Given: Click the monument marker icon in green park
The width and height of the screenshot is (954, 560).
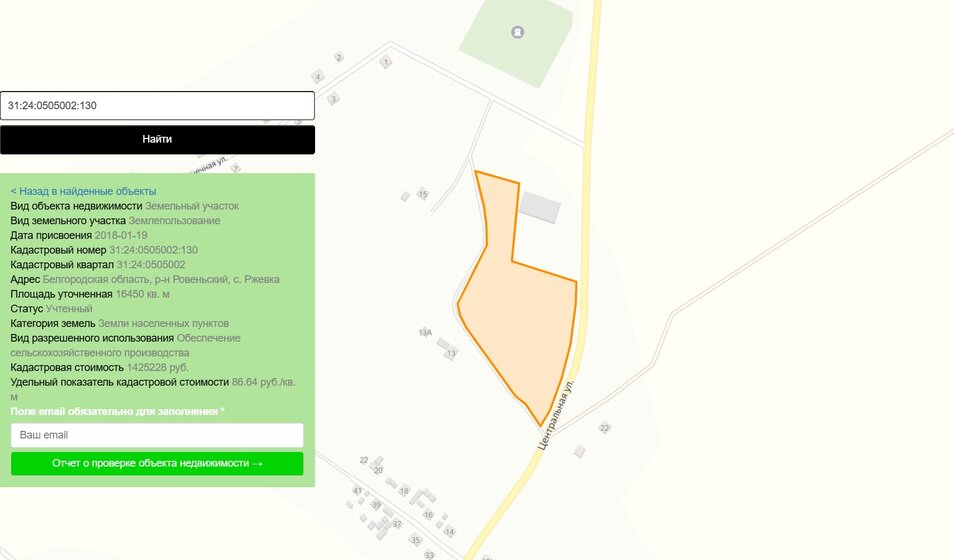Looking at the screenshot, I should [x=518, y=32].
